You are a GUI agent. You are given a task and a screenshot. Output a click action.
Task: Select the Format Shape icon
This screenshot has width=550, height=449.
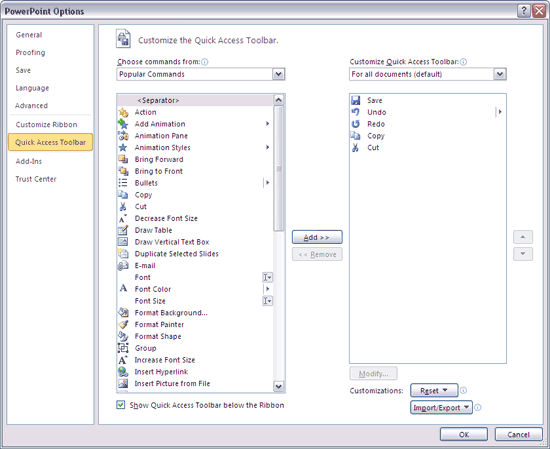click(x=123, y=336)
